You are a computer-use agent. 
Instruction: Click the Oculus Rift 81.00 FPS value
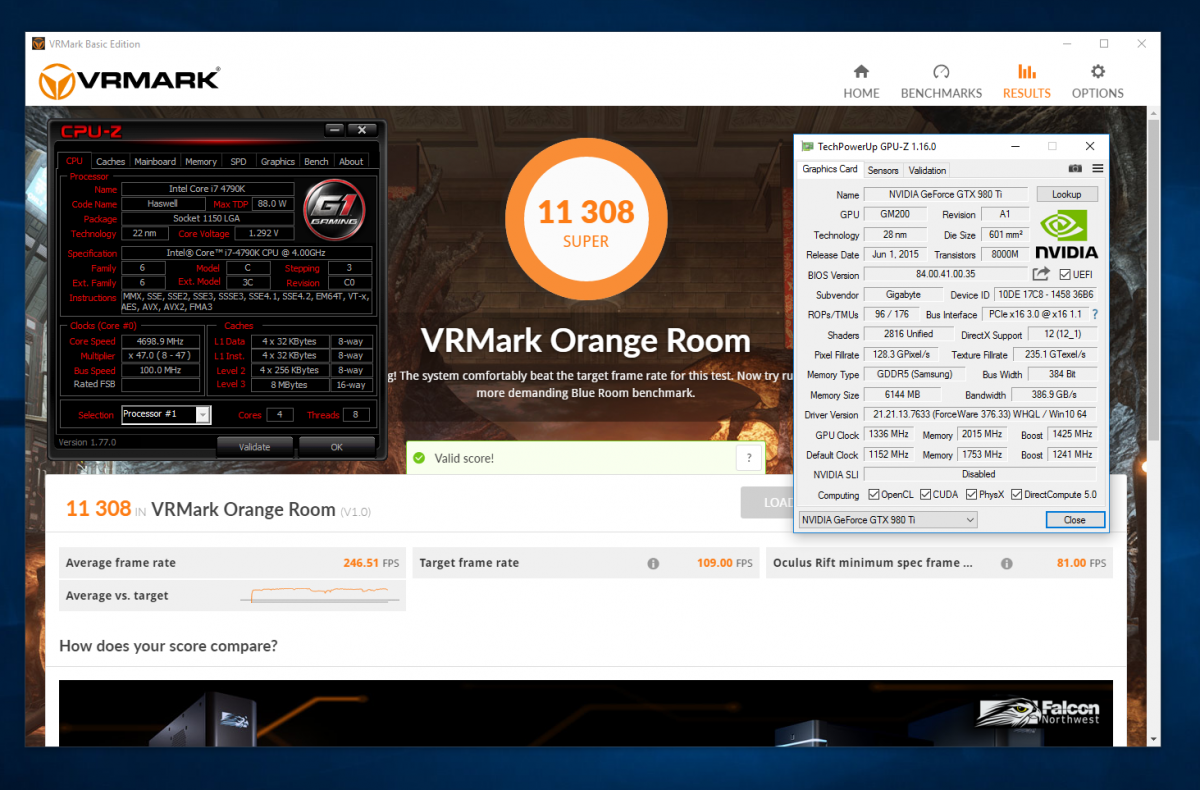(x=1082, y=563)
